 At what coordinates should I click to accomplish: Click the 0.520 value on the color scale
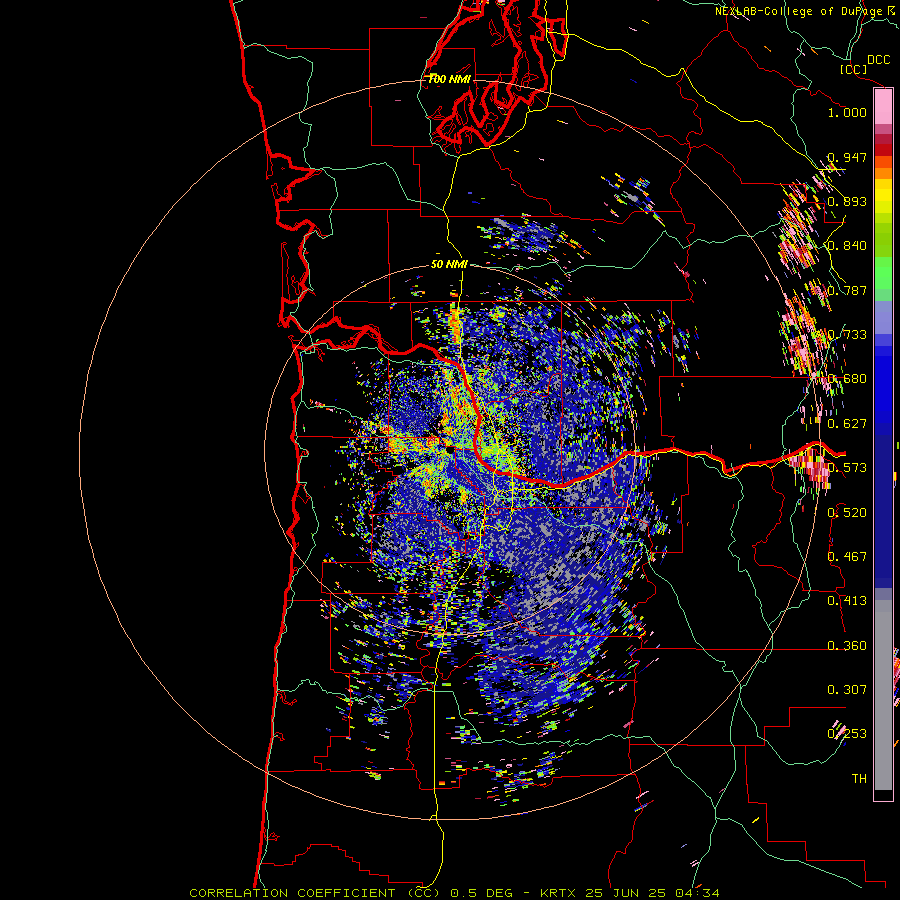pyautogui.click(x=847, y=513)
